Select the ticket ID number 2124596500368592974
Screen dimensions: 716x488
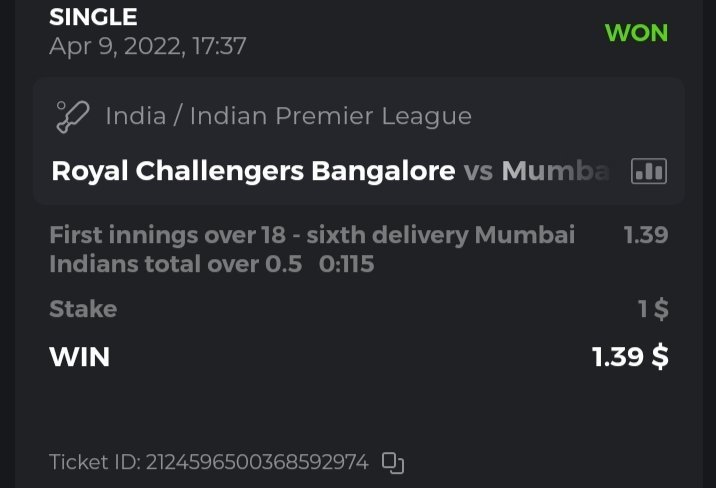(x=257, y=463)
